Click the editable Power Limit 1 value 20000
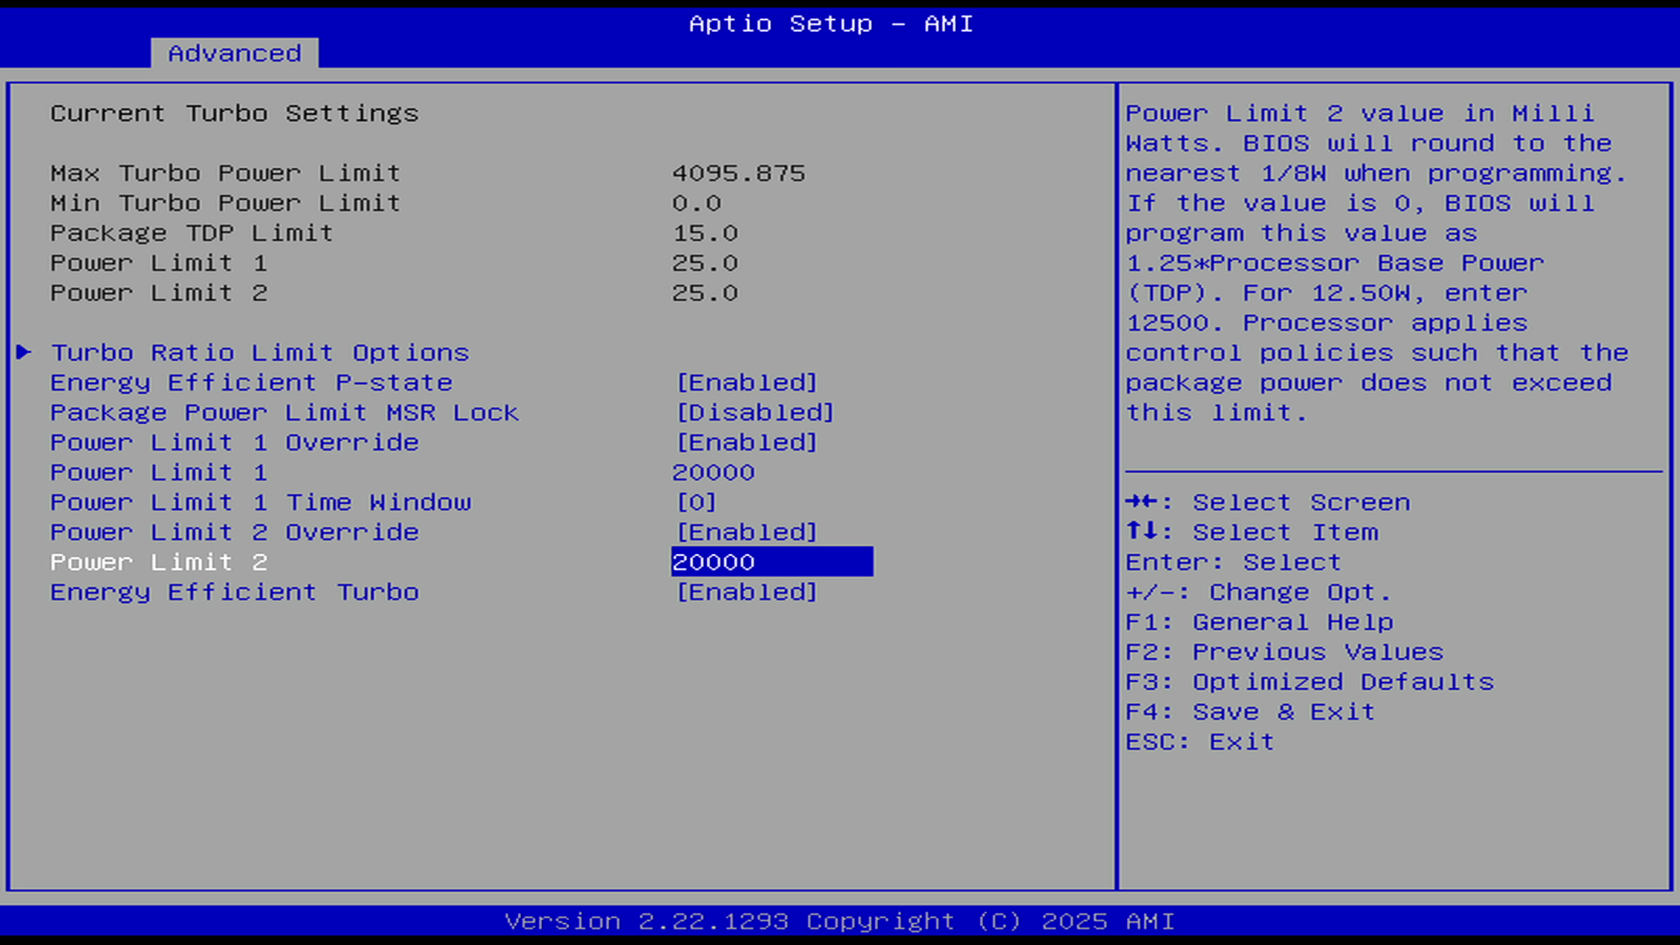 713,473
